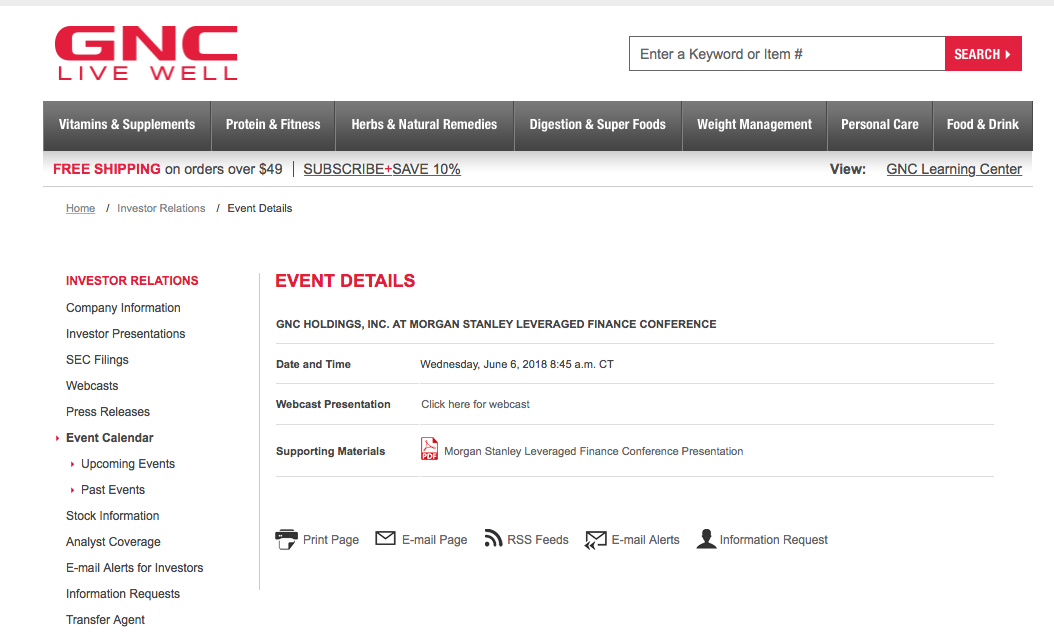
Task: Open the RSS Feeds icon
Action: click(494, 538)
